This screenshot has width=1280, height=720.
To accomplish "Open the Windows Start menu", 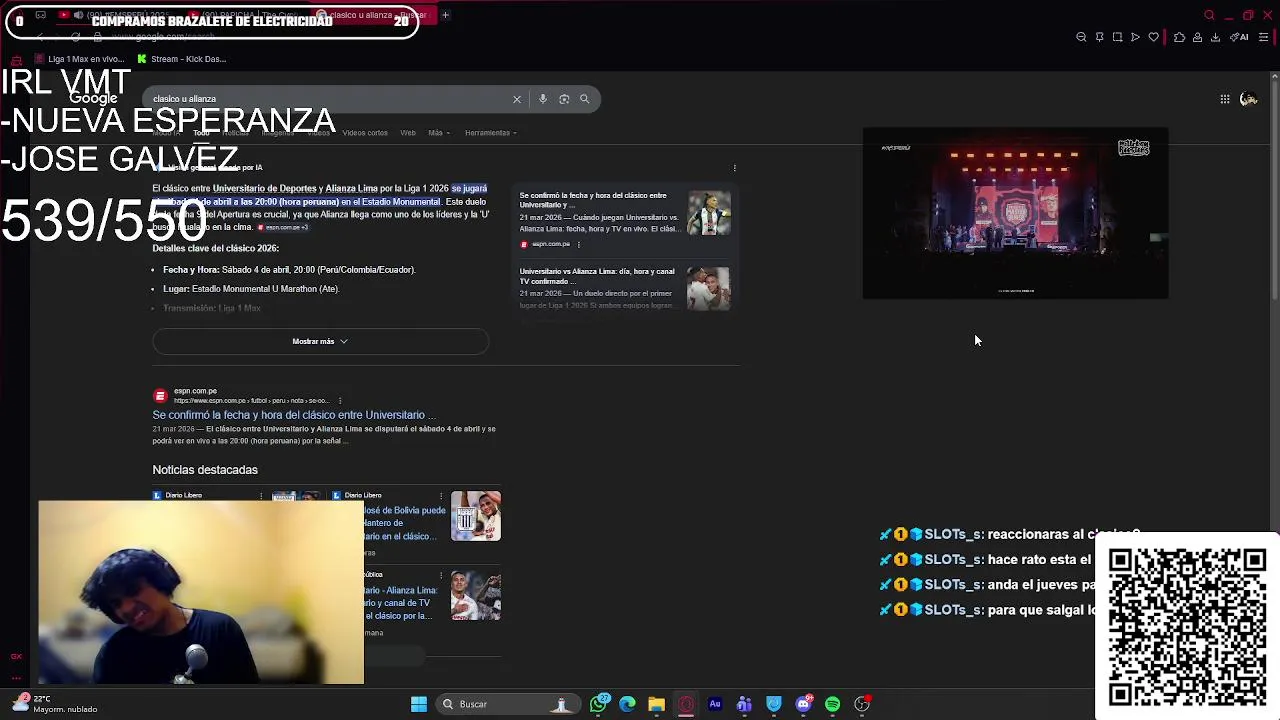I will (x=419, y=704).
